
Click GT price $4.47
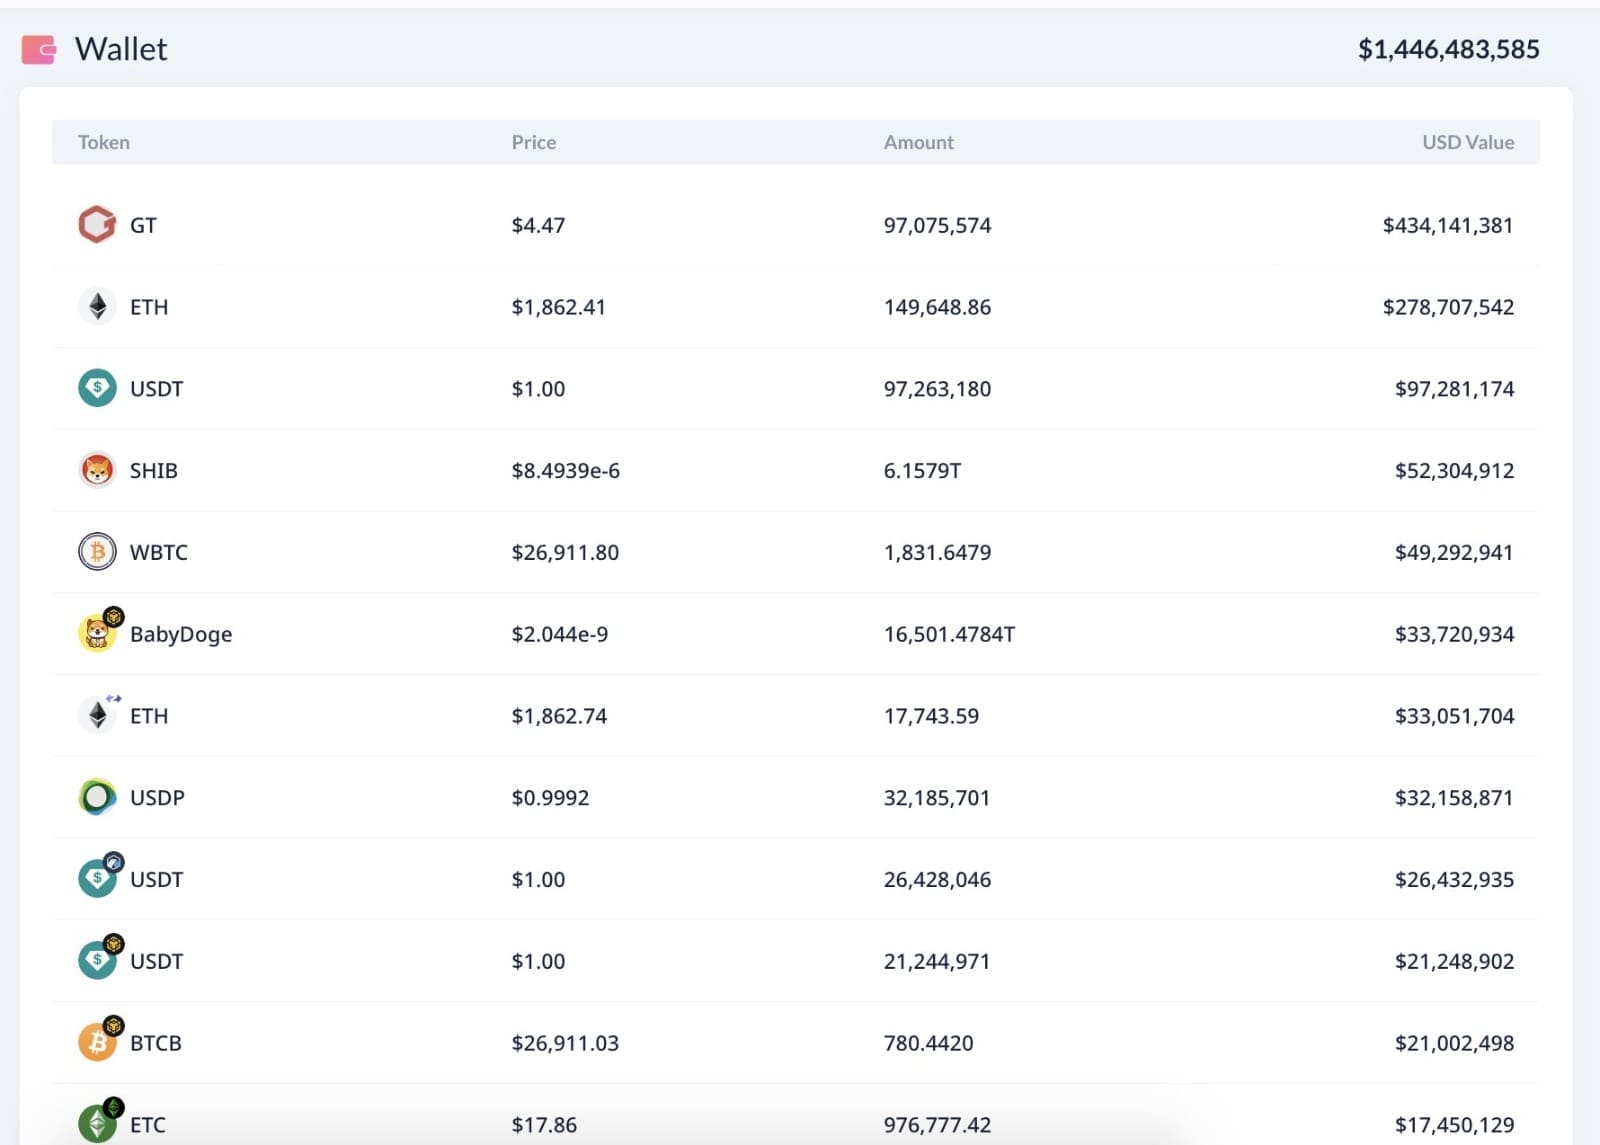[538, 225]
